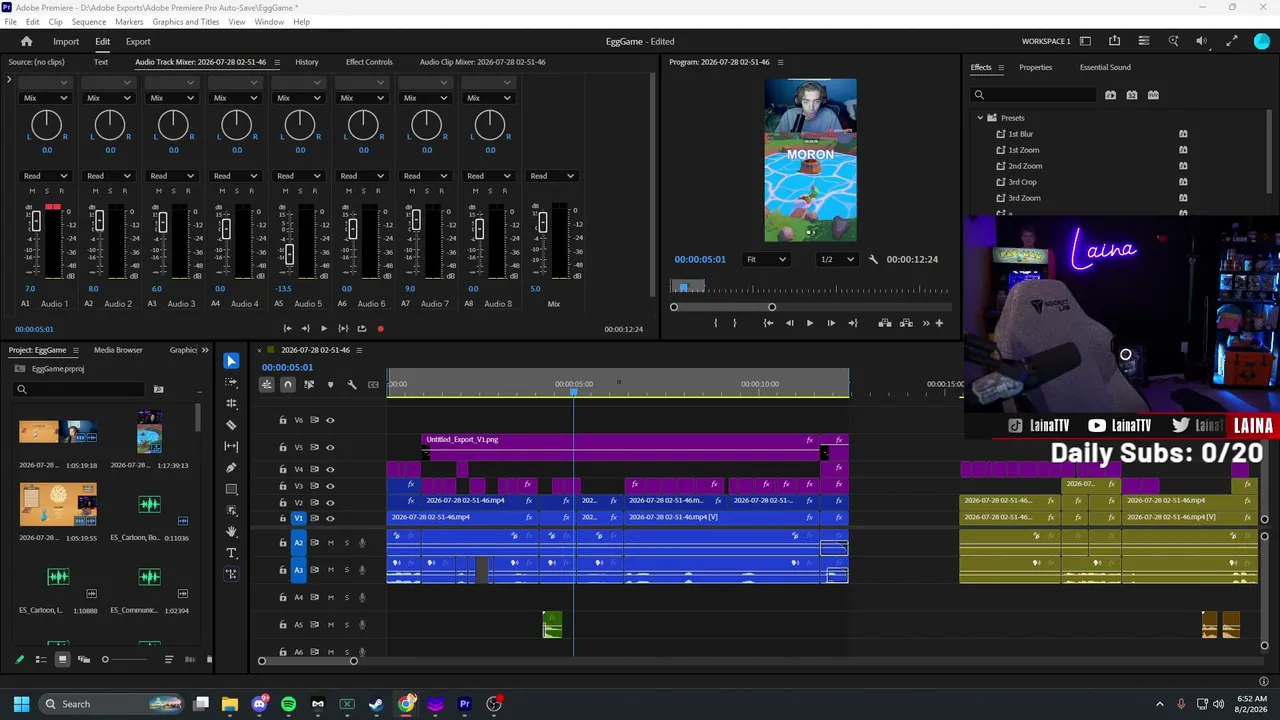Open Graphics and Titles menu
Screen dimensions: 1280x720
(x=186, y=22)
